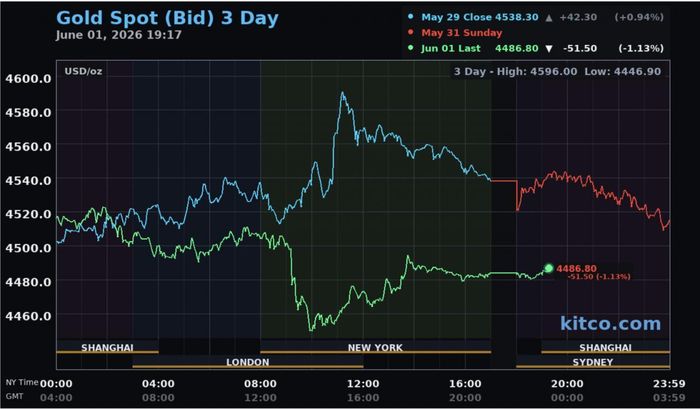
Task: Click the green Jun 01 legend dot
Action: coord(411,47)
